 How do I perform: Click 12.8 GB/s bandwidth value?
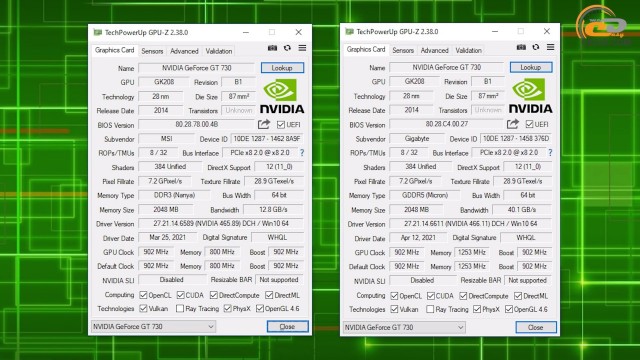tap(273, 209)
